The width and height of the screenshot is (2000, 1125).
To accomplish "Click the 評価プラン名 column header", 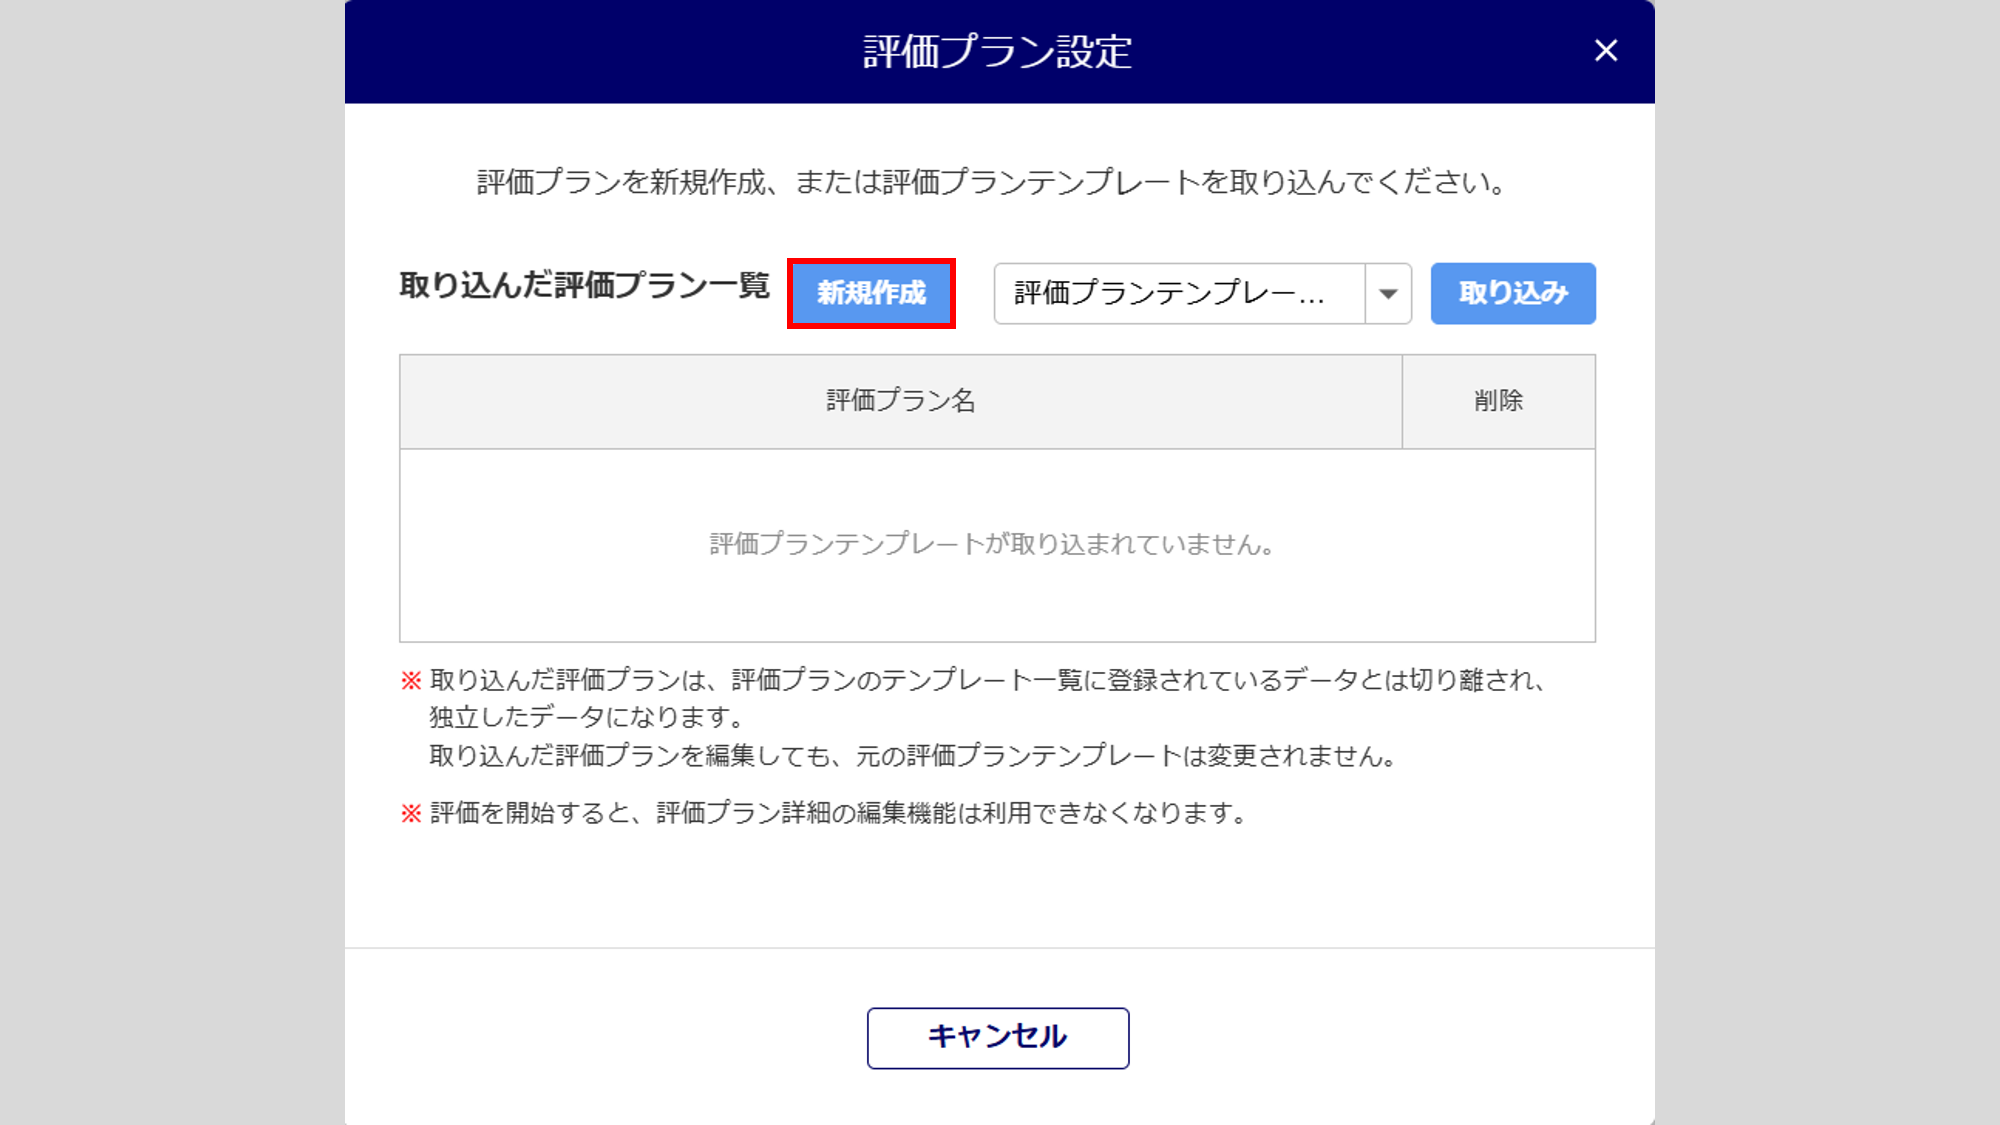I will click(901, 401).
